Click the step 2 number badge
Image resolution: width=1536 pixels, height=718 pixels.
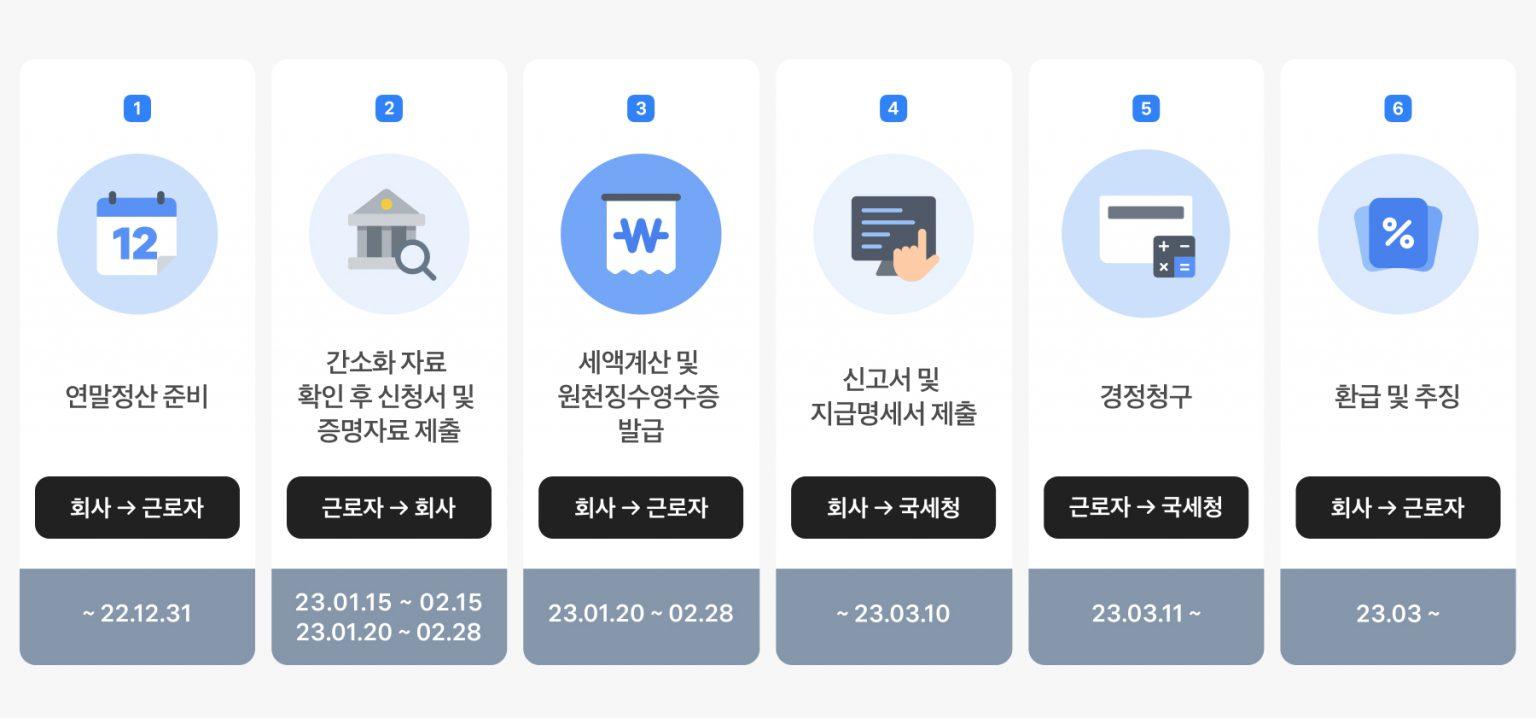(x=389, y=109)
